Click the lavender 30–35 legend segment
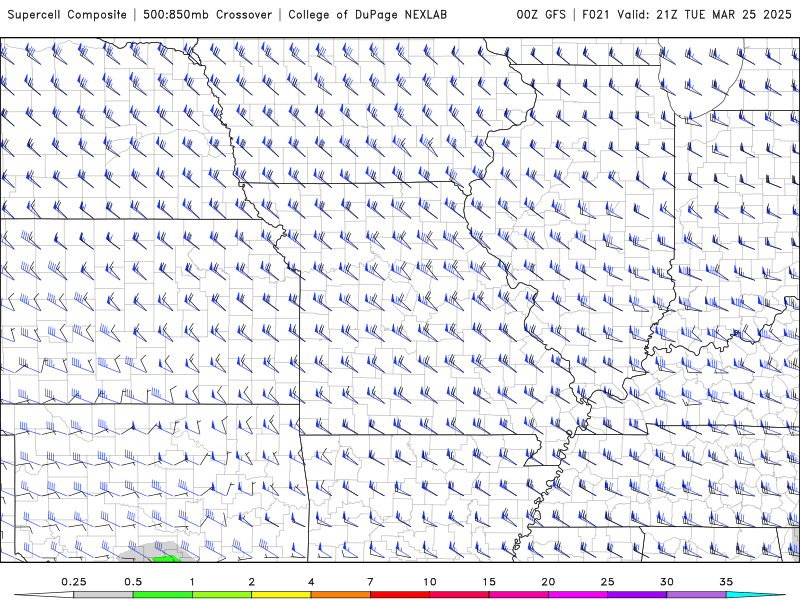The height and width of the screenshot is (600, 800). pyautogui.click(x=696, y=595)
